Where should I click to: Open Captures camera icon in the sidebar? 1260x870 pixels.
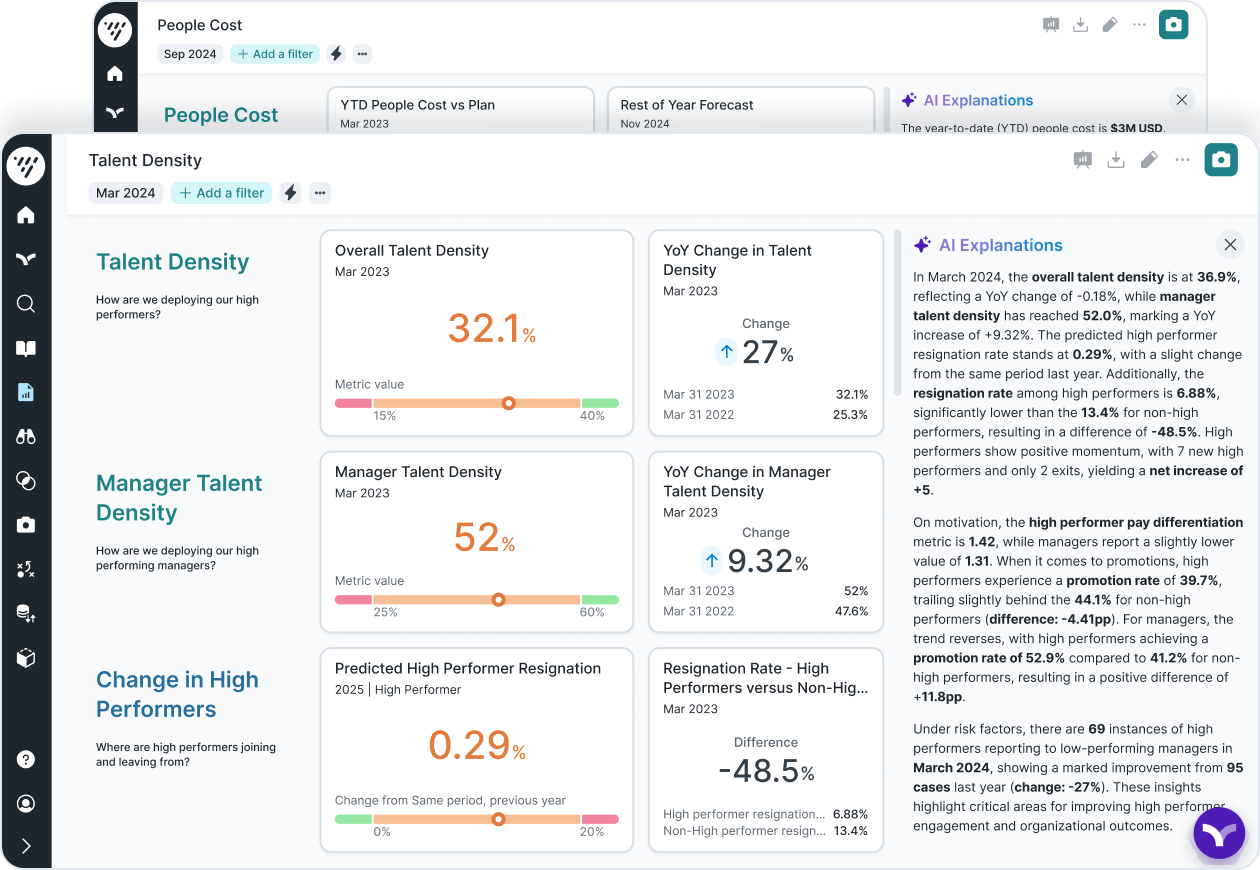click(x=26, y=525)
